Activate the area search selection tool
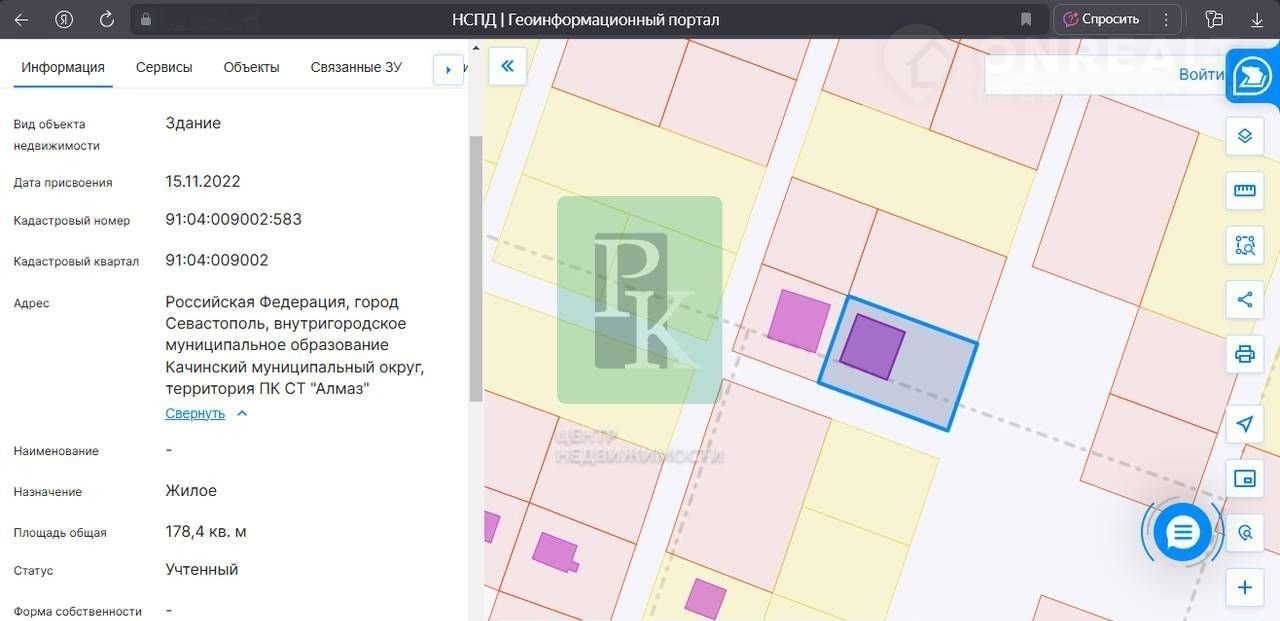This screenshot has width=1280, height=621. point(1244,245)
